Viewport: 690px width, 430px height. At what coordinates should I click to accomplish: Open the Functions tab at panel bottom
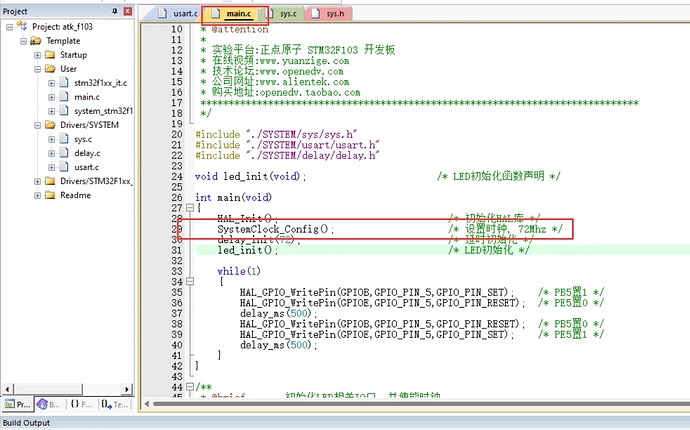point(81,405)
